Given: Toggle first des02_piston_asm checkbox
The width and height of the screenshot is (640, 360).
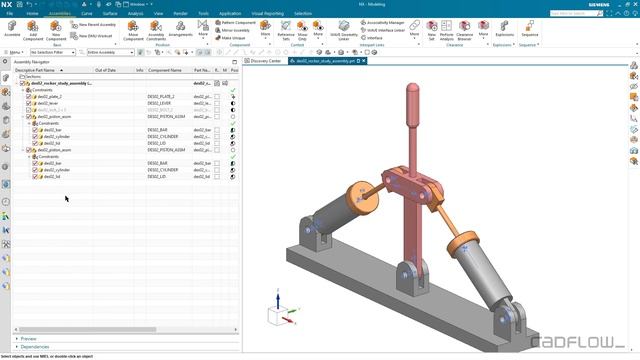Looking at the screenshot, I should click(29, 117).
